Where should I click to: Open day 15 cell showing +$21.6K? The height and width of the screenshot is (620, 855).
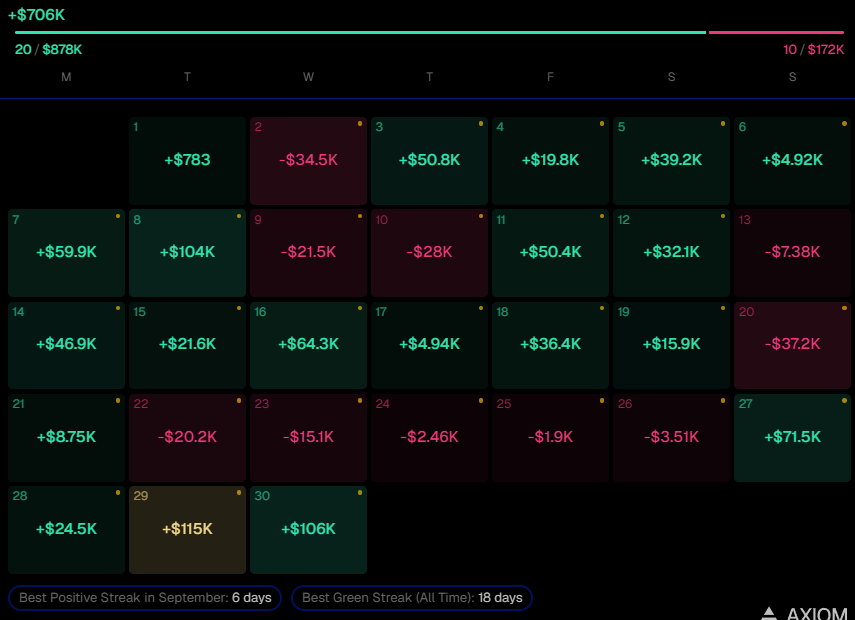pyautogui.click(x=188, y=345)
